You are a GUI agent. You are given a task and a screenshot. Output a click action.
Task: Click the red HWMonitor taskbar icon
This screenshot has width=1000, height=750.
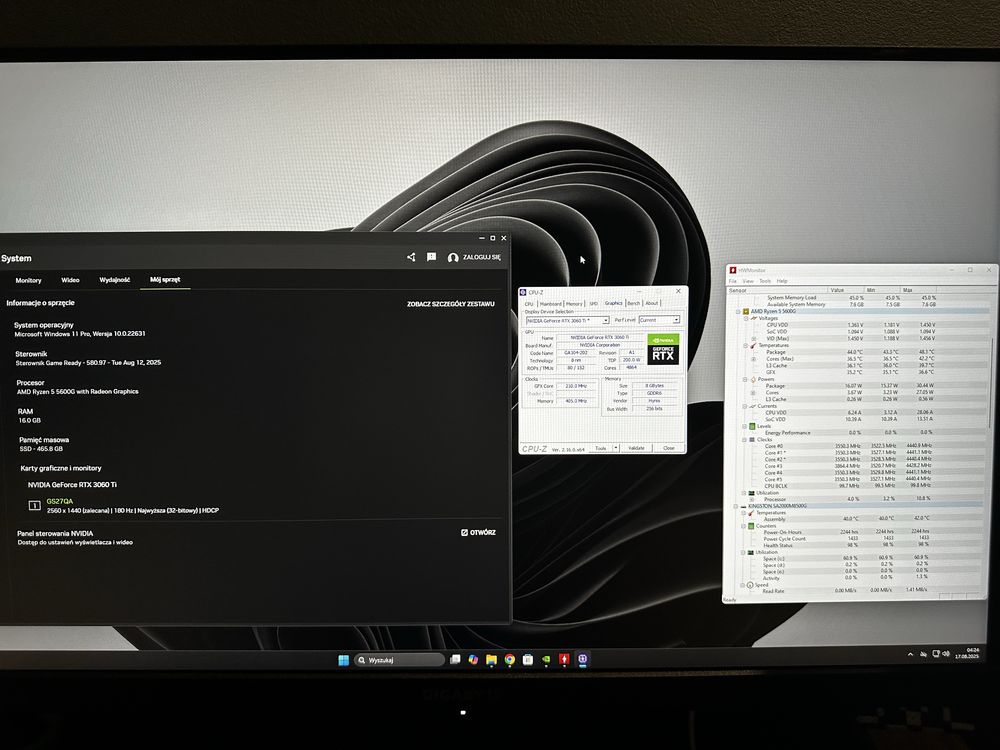click(564, 659)
